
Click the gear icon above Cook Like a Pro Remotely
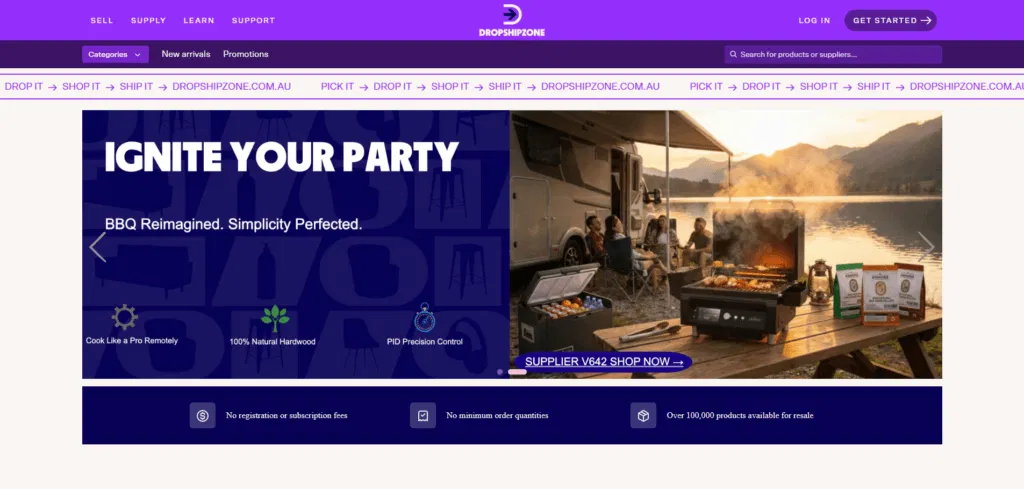coord(125,318)
